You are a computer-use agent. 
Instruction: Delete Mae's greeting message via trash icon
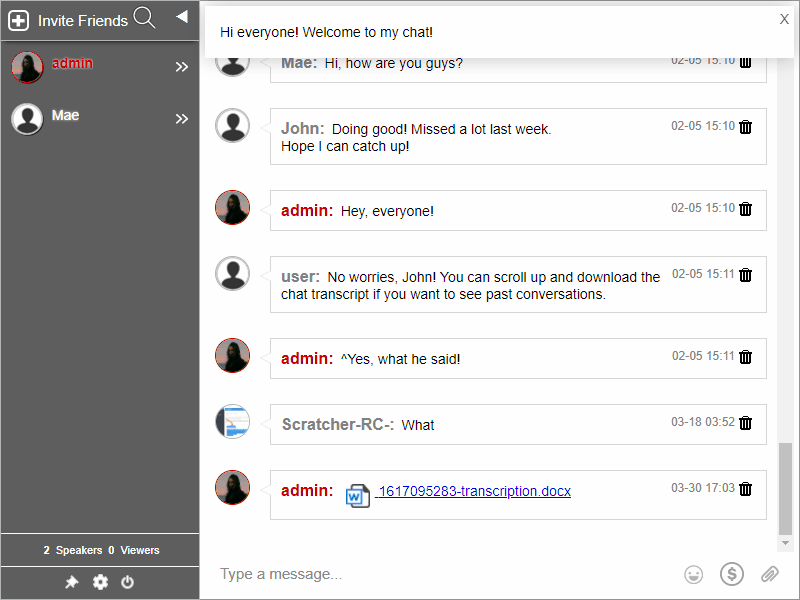(x=745, y=61)
